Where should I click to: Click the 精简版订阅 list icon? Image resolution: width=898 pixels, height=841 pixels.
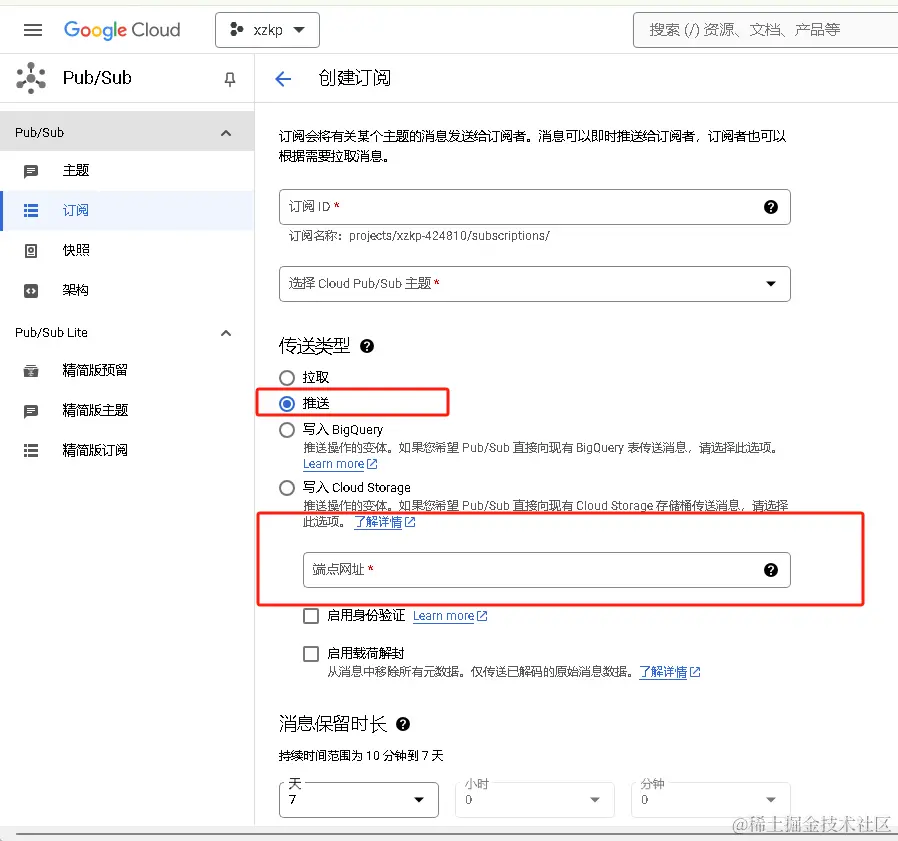click(x=31, y=451)
